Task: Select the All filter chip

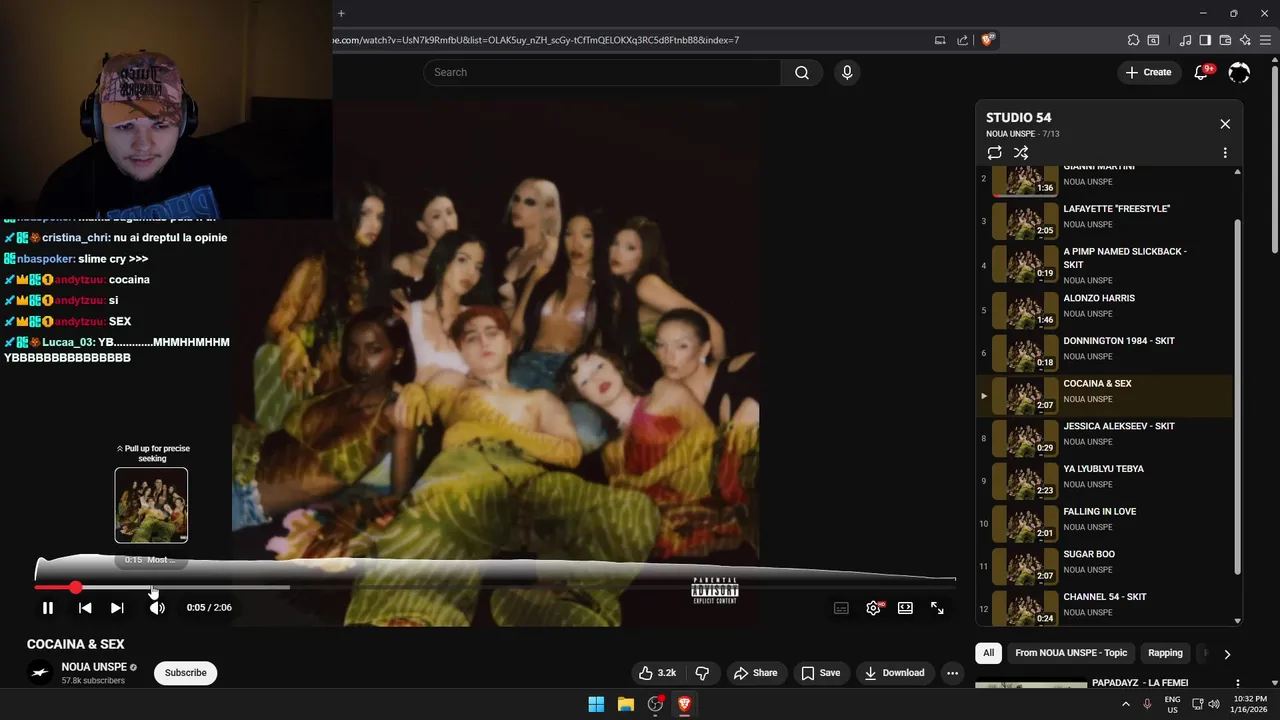Action: point(988,653)
